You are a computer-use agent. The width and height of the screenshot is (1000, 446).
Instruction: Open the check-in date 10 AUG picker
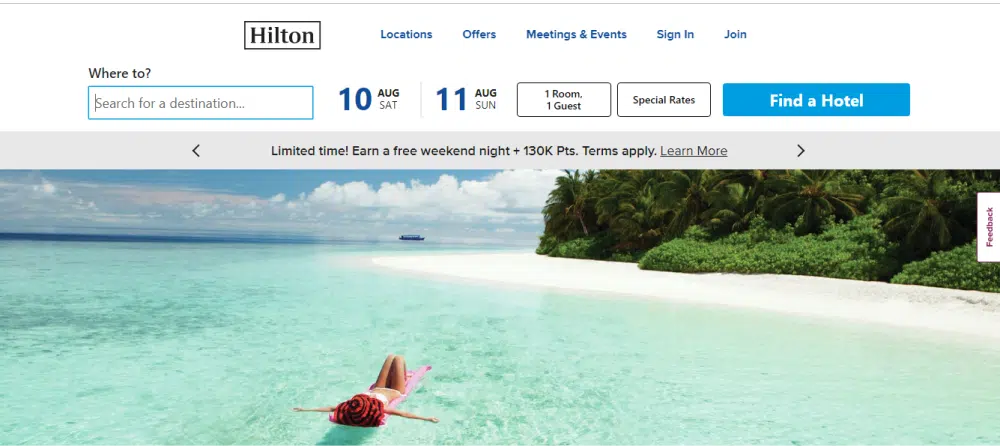tap(369, 100)
